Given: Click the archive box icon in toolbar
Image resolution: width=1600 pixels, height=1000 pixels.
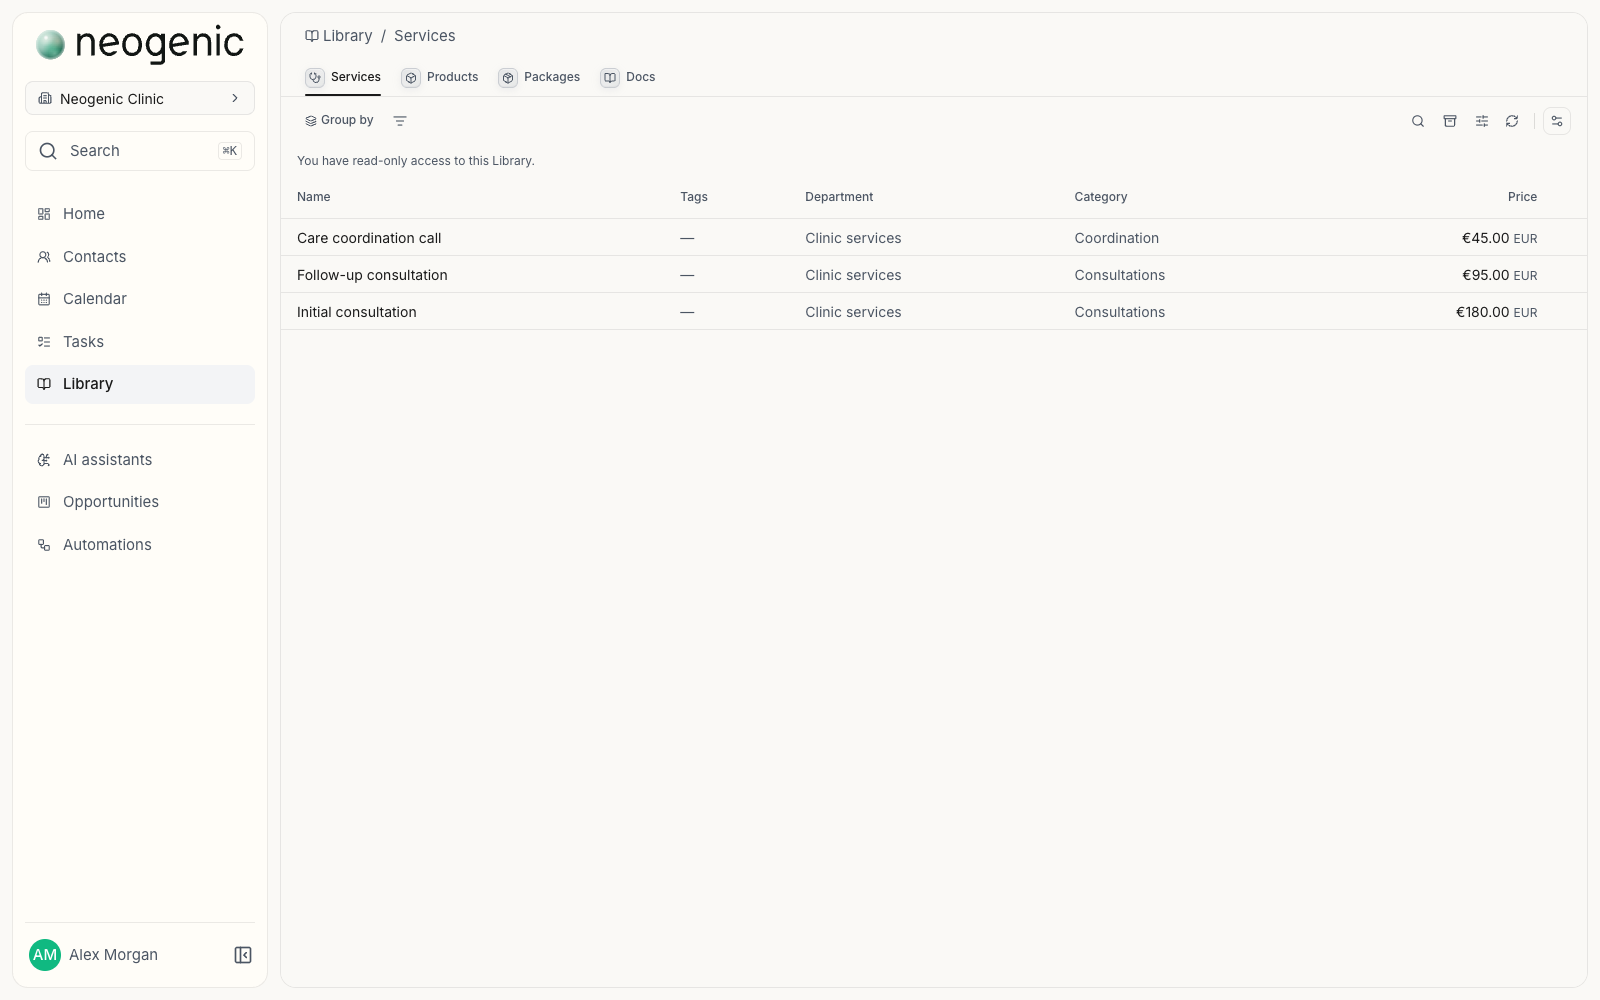Looking at the screenshot, I should (x=1450, y=121).
